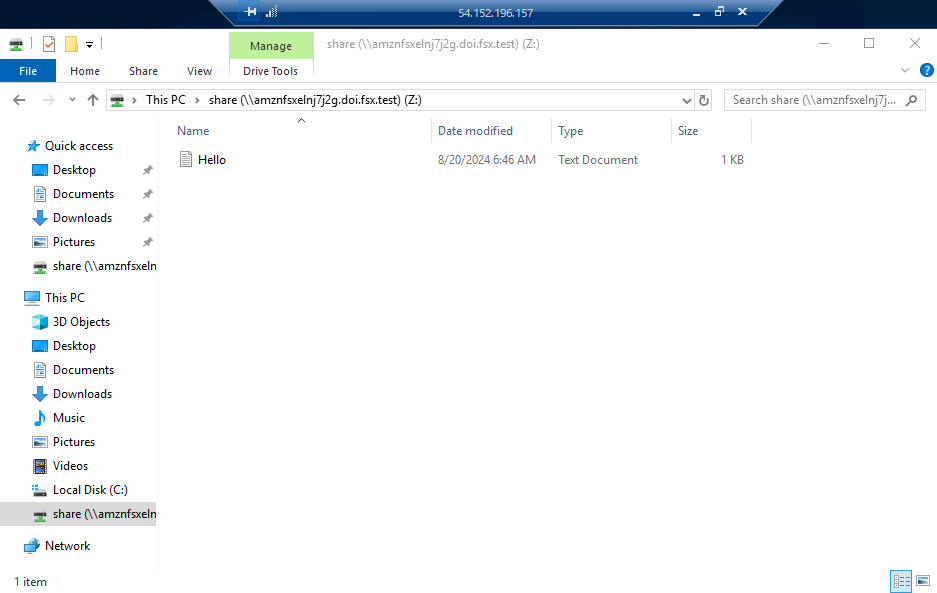Click This PC in address bar
937x593 pixels.
(x=166, y=100)
